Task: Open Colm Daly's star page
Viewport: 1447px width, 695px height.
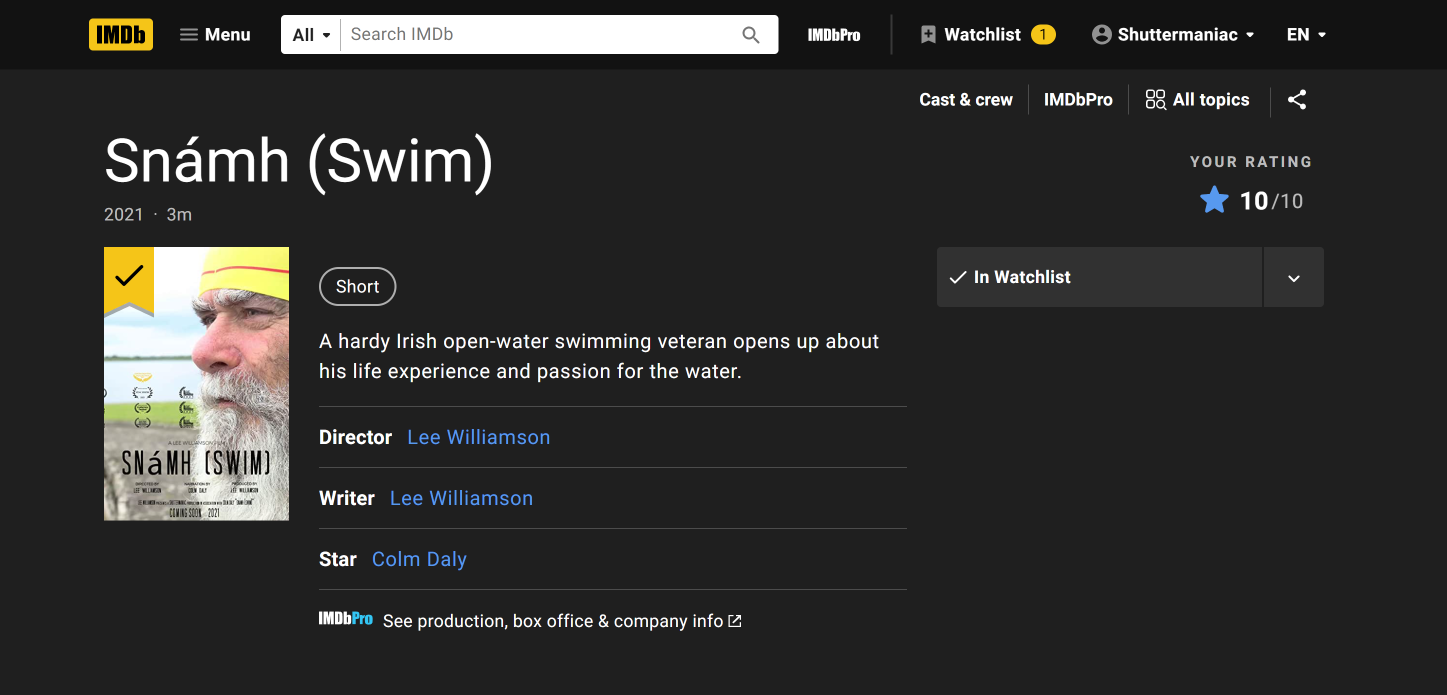Action: click(419, 559)
